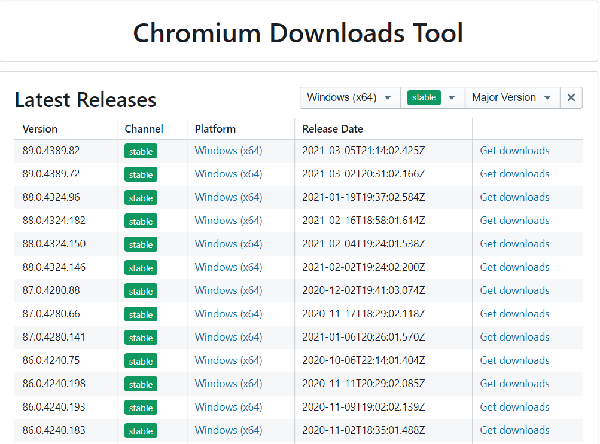600x444 pixels.
Task: Clear filters with the X button
Action: (x=571, y=98)
